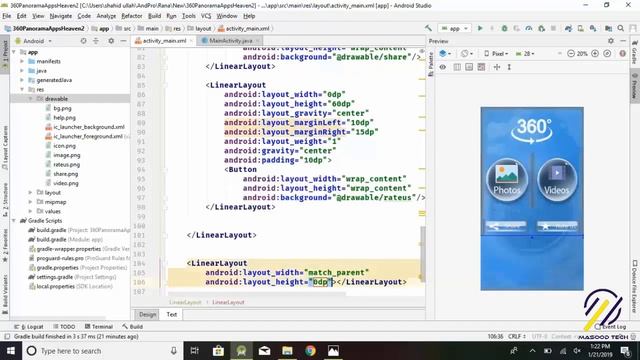Viewport: 640px width, 360px height.
Task: Open the AVD Manager icon
Action: click(x=580, y=28)
